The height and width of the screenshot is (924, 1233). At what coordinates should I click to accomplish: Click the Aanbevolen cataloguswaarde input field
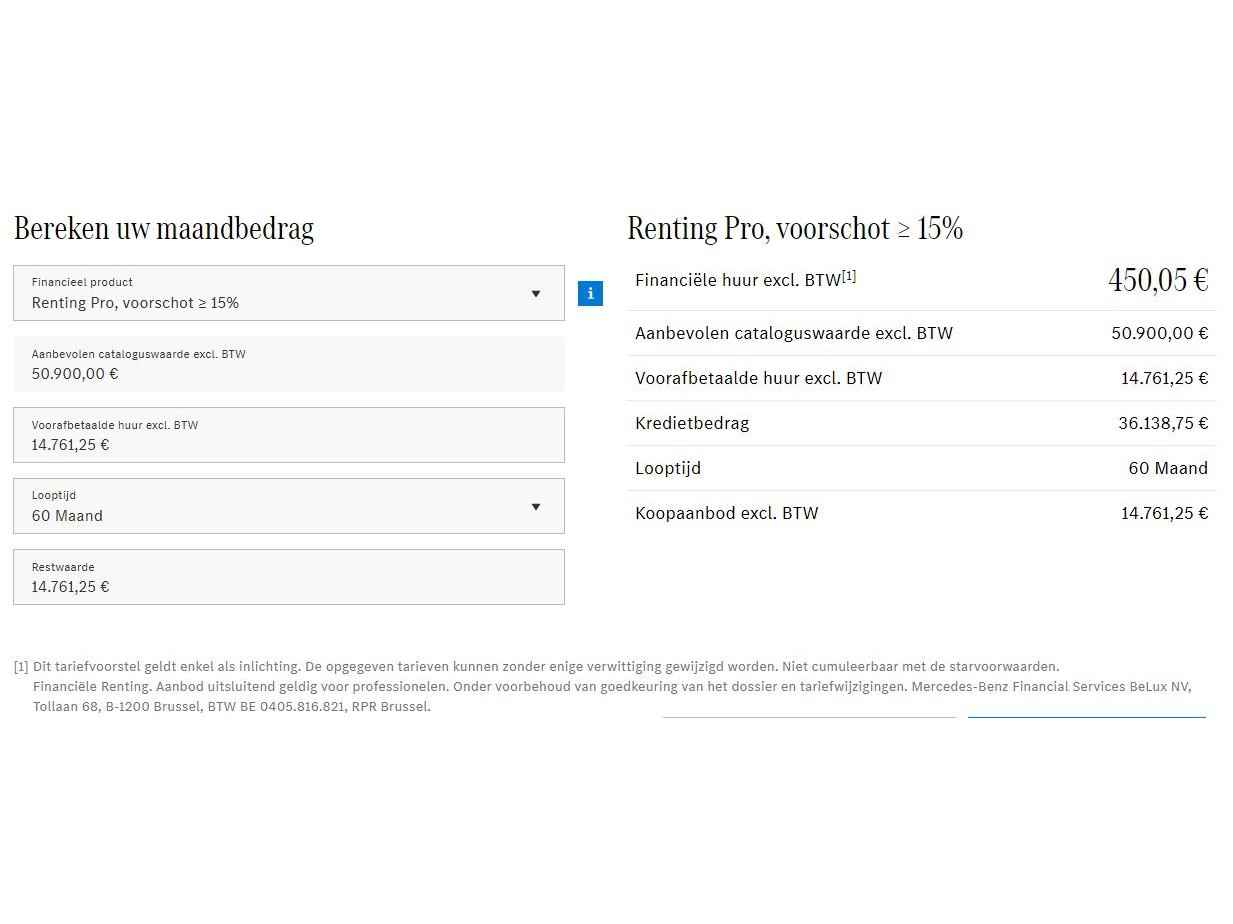[x=288, y=365]
